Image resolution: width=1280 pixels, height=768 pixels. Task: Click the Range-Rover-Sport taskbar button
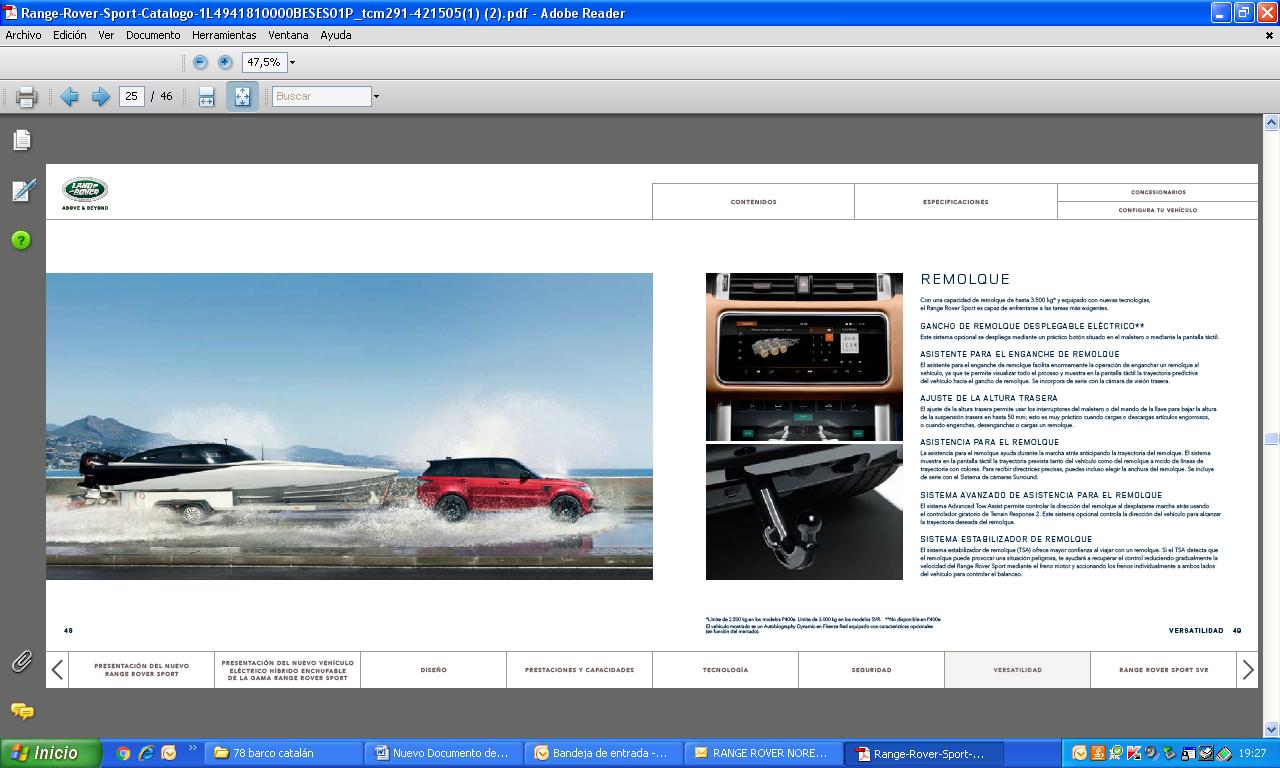924,753
